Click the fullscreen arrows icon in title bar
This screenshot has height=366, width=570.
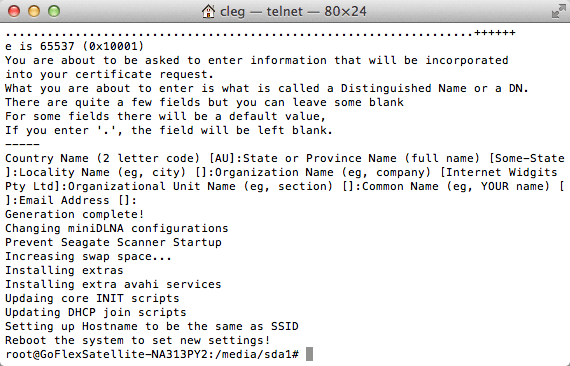[x=558, y=11]
